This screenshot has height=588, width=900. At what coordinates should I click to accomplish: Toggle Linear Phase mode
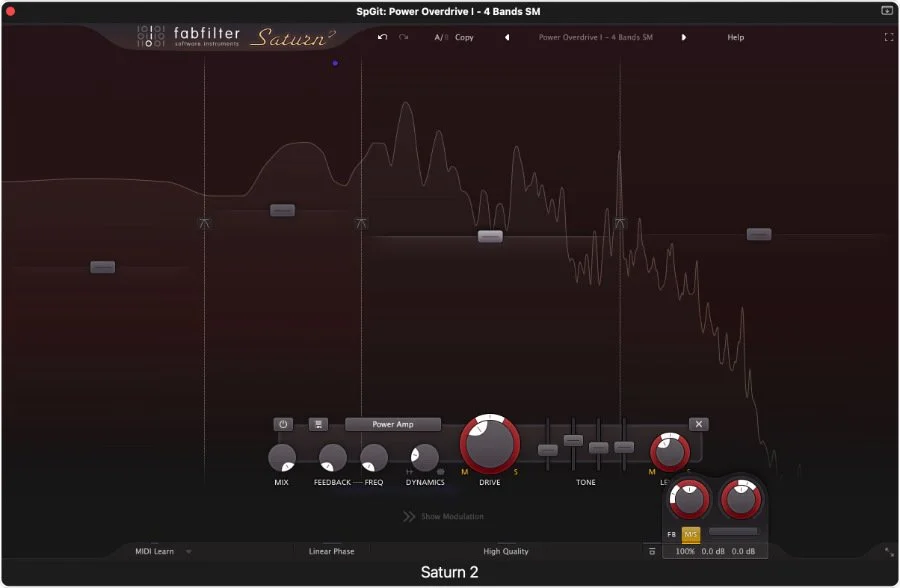pyautogui.click(x=331, y=551)
